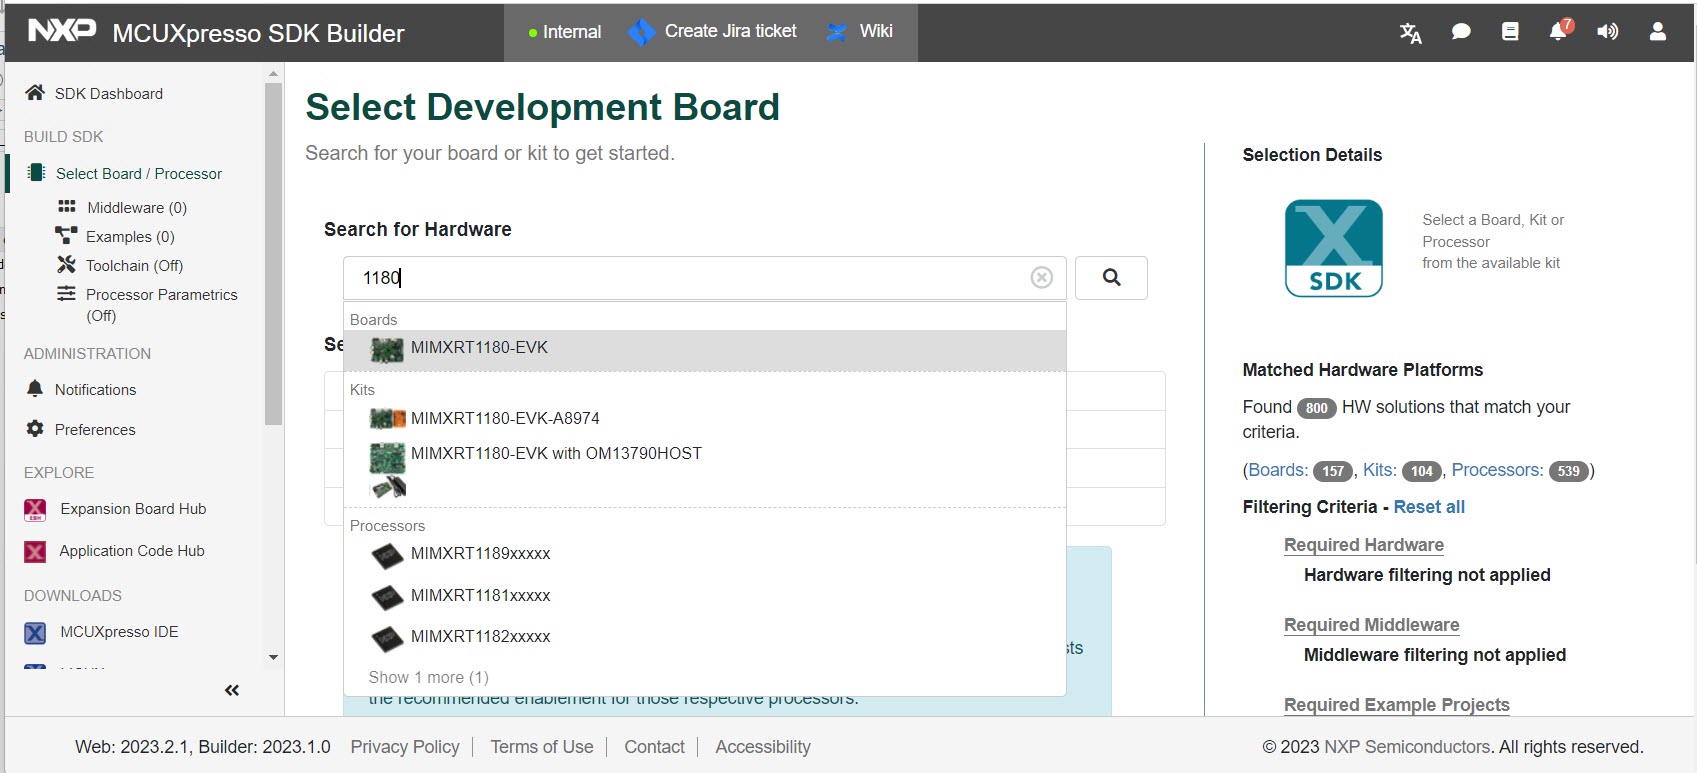Open the documentation notes icon in the header
The width and height of the screenshot is (1697, 773).
(1510, 32)
